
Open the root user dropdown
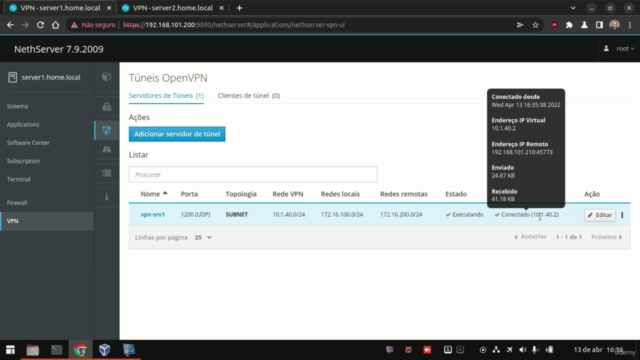(625, 49)
